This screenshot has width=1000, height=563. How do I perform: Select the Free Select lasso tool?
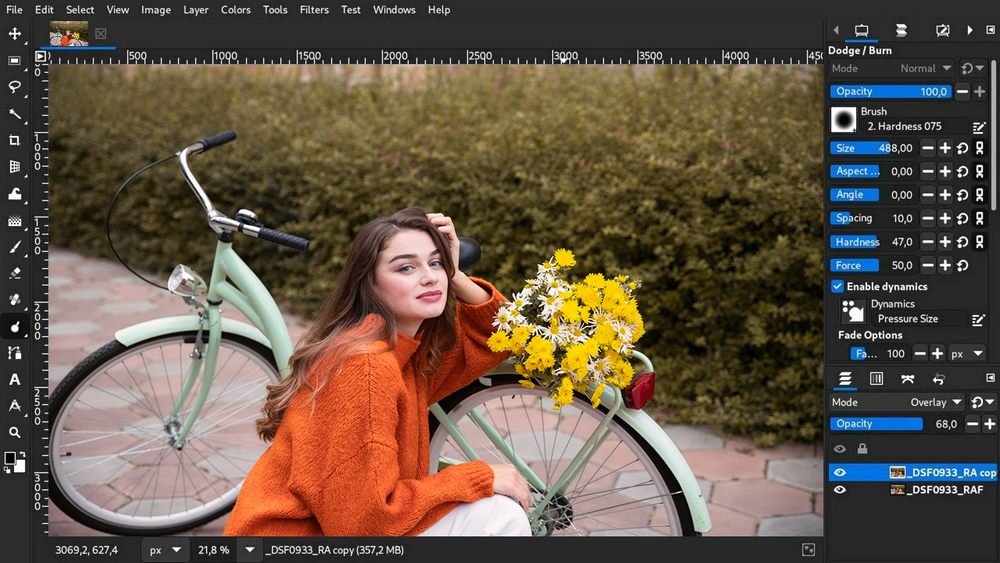coord(15,87)
